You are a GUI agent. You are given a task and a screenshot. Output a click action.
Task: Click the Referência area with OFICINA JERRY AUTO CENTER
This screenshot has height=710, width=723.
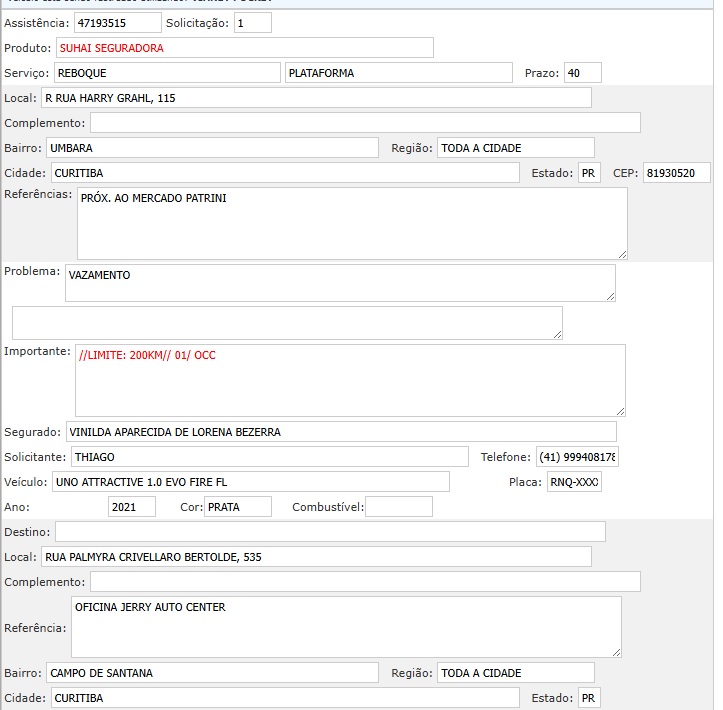point(347,627)
